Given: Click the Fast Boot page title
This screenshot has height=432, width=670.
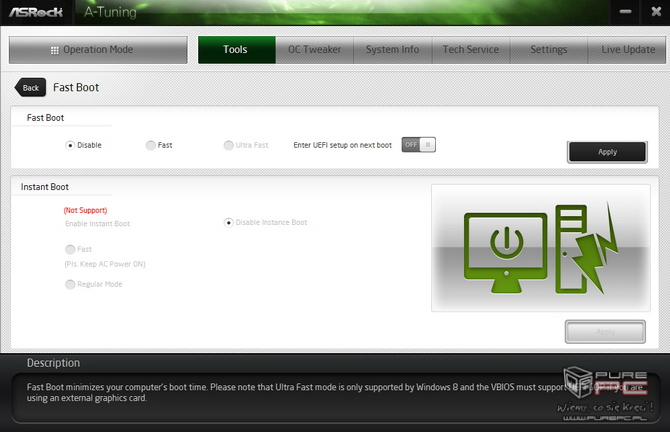Looking at the screenshot, I should click(x=76, y=88).
